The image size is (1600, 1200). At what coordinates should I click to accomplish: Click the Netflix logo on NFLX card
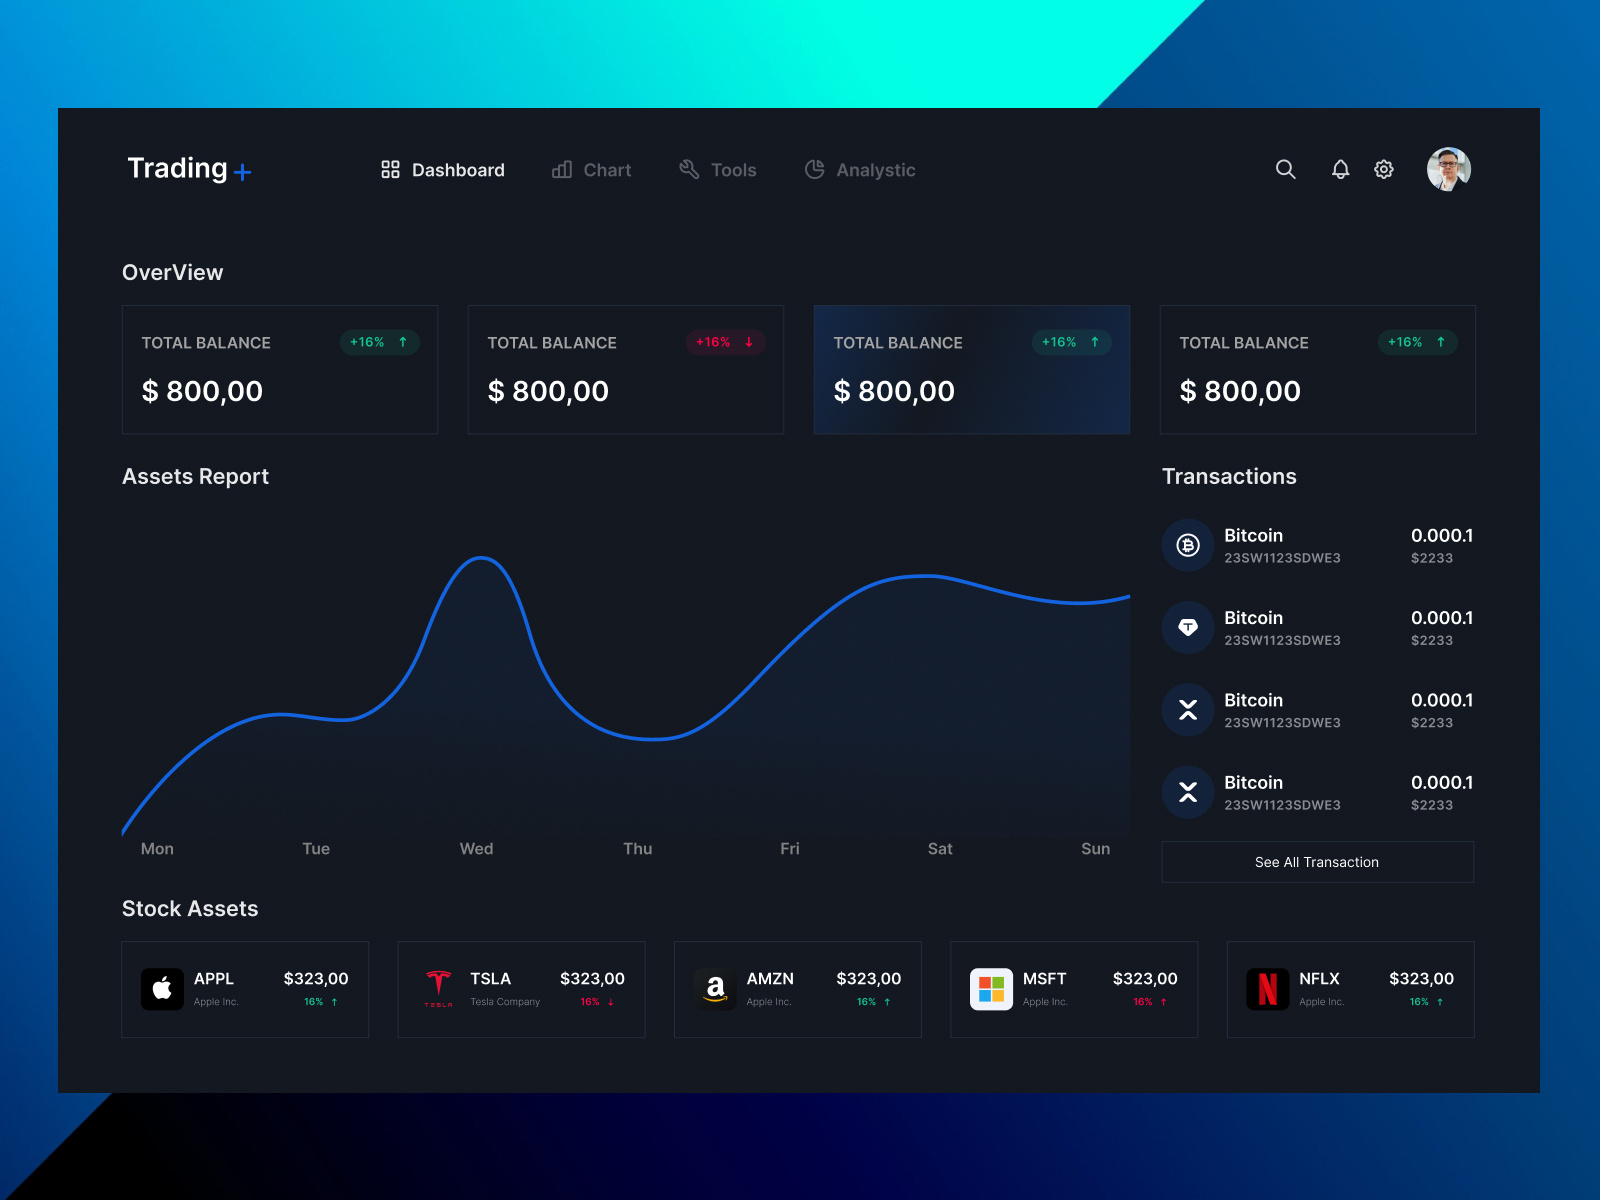[1268, 989]
